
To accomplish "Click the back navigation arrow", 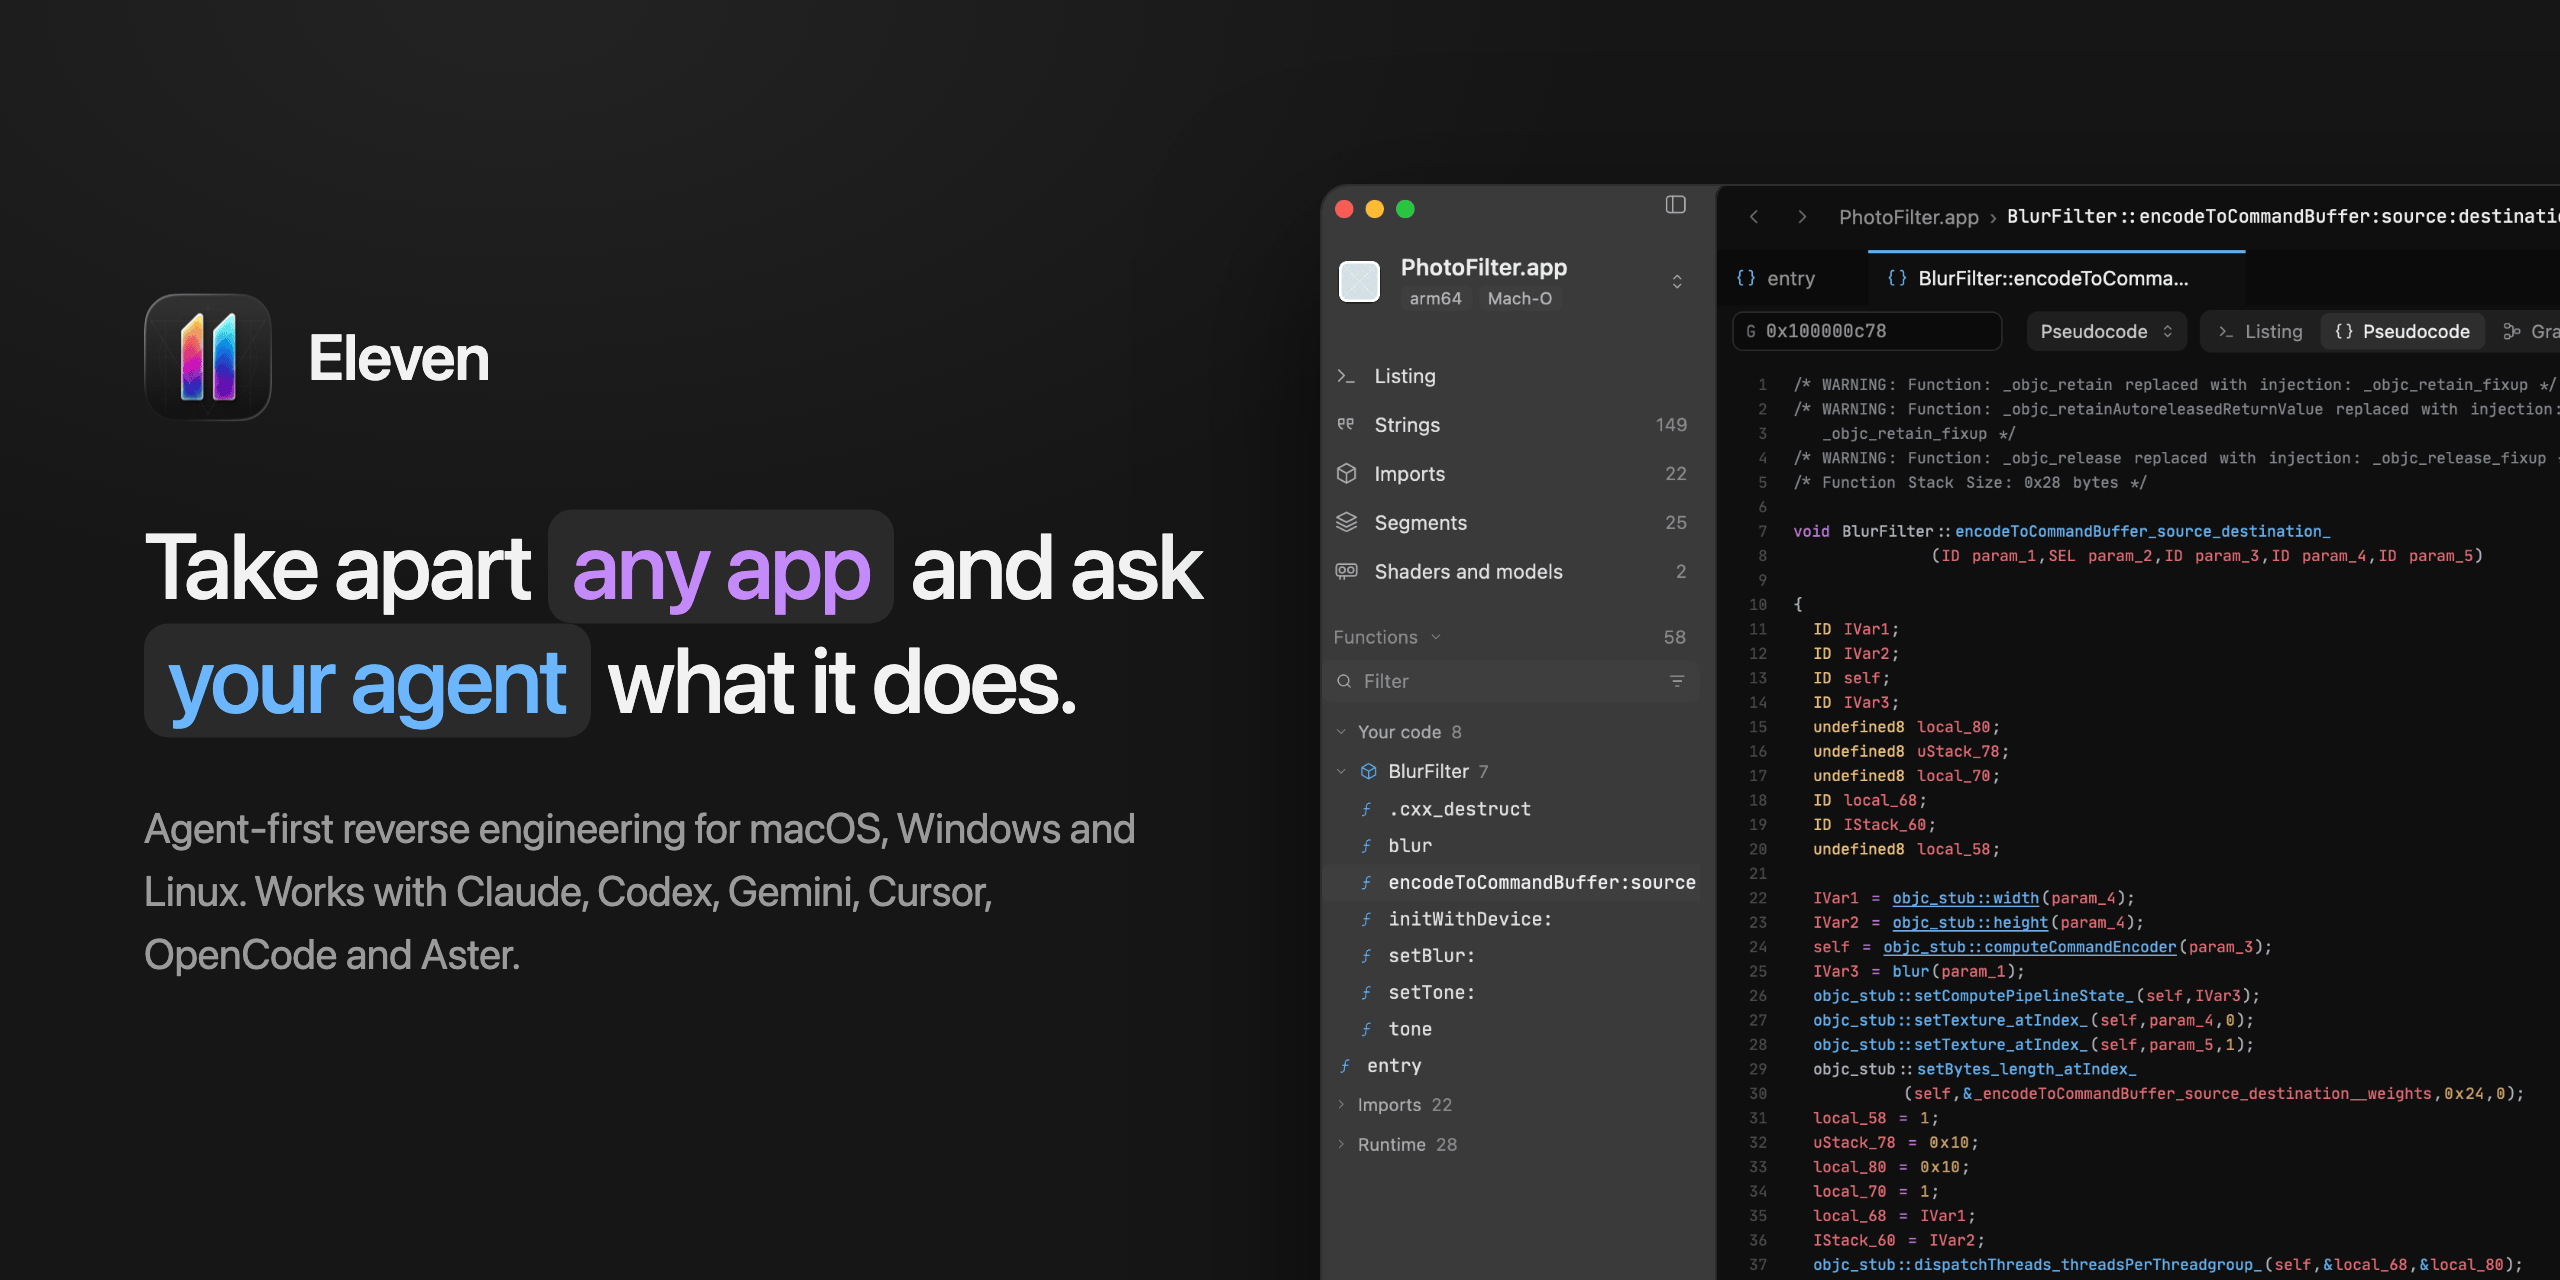I will (1753, 217).
